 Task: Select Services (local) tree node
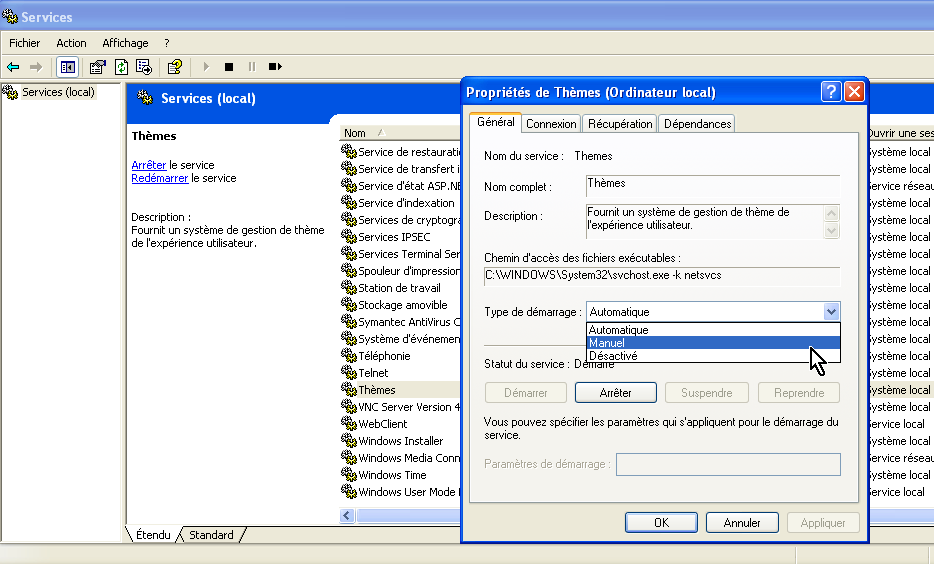pyautogui.click(x=58, y=92)
